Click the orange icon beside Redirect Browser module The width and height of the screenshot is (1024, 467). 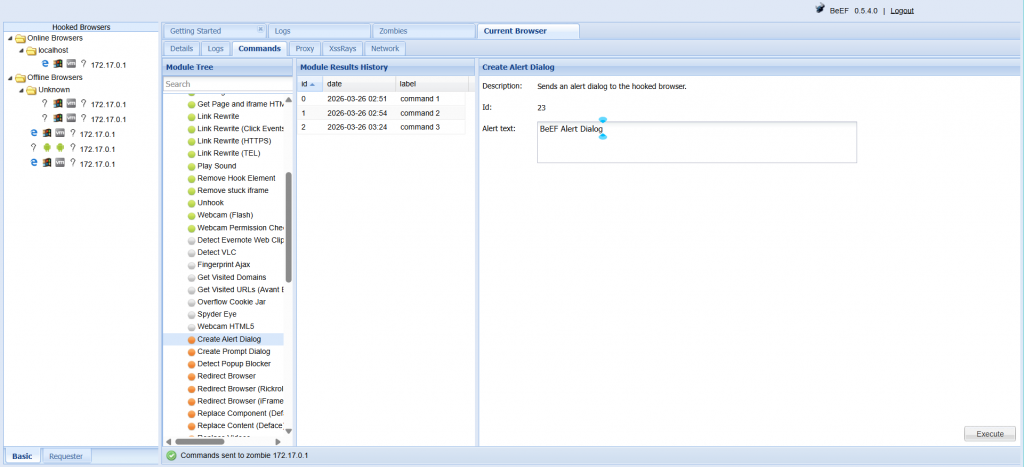191,377
